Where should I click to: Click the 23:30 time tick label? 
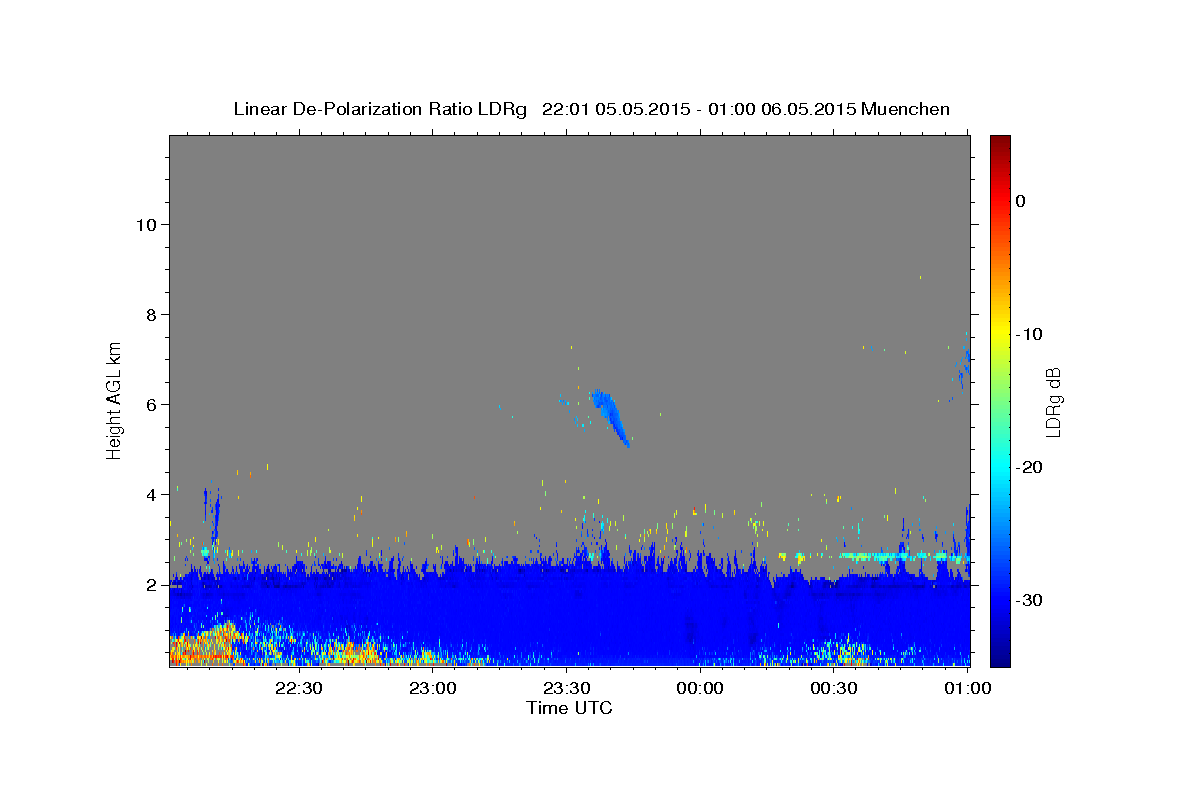566,688
